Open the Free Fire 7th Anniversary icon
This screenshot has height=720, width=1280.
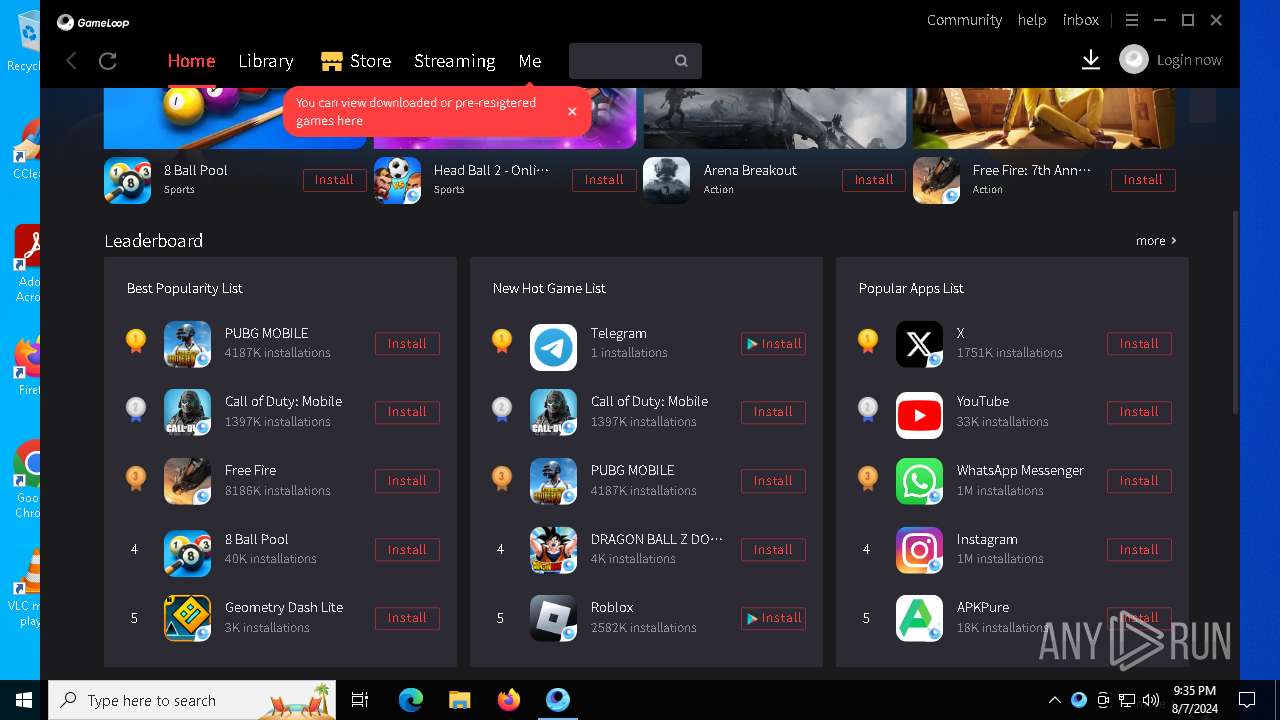coord(936,180)
